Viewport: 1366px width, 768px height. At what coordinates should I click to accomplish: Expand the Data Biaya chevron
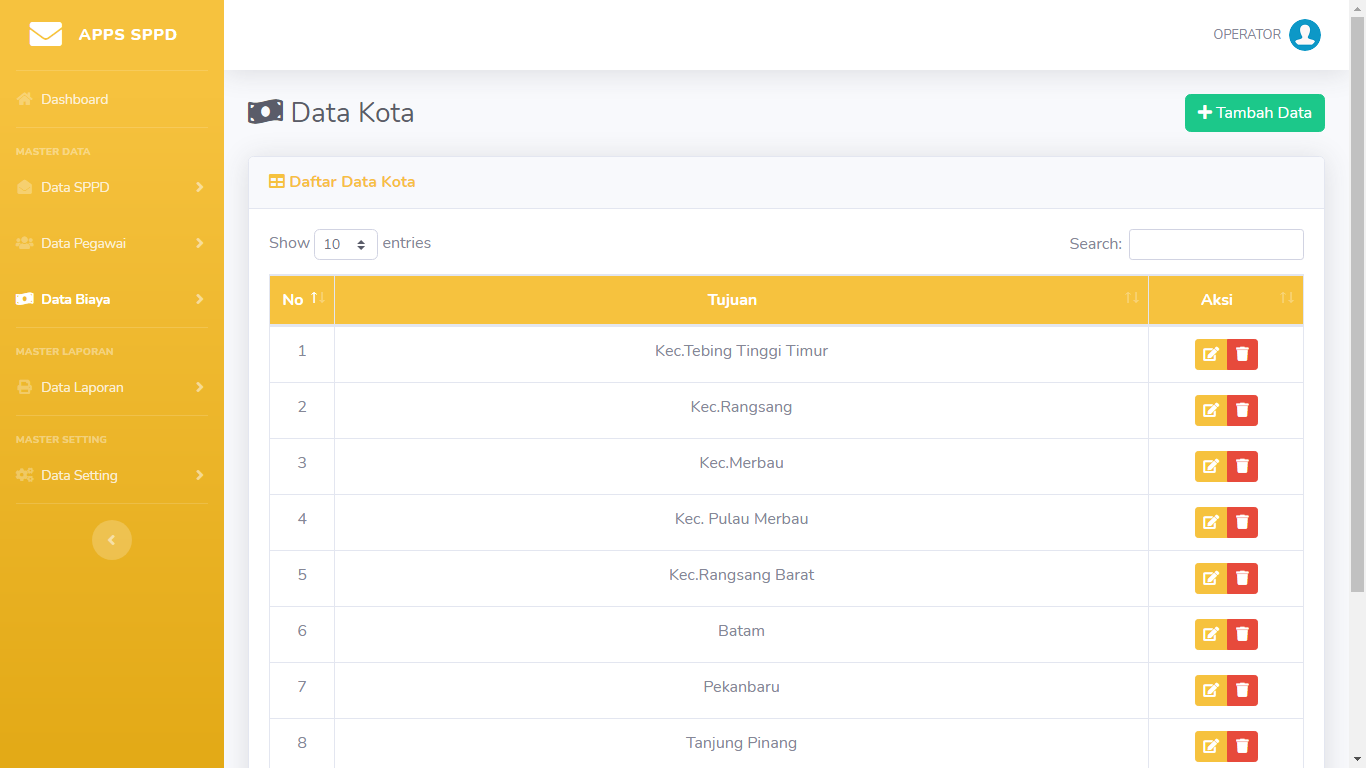pos(200,299)
